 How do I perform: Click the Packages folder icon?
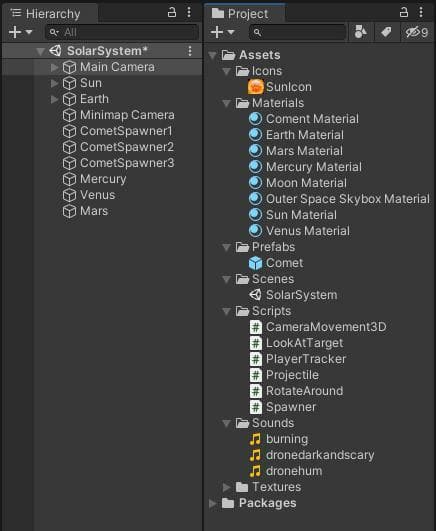[228, 503]
